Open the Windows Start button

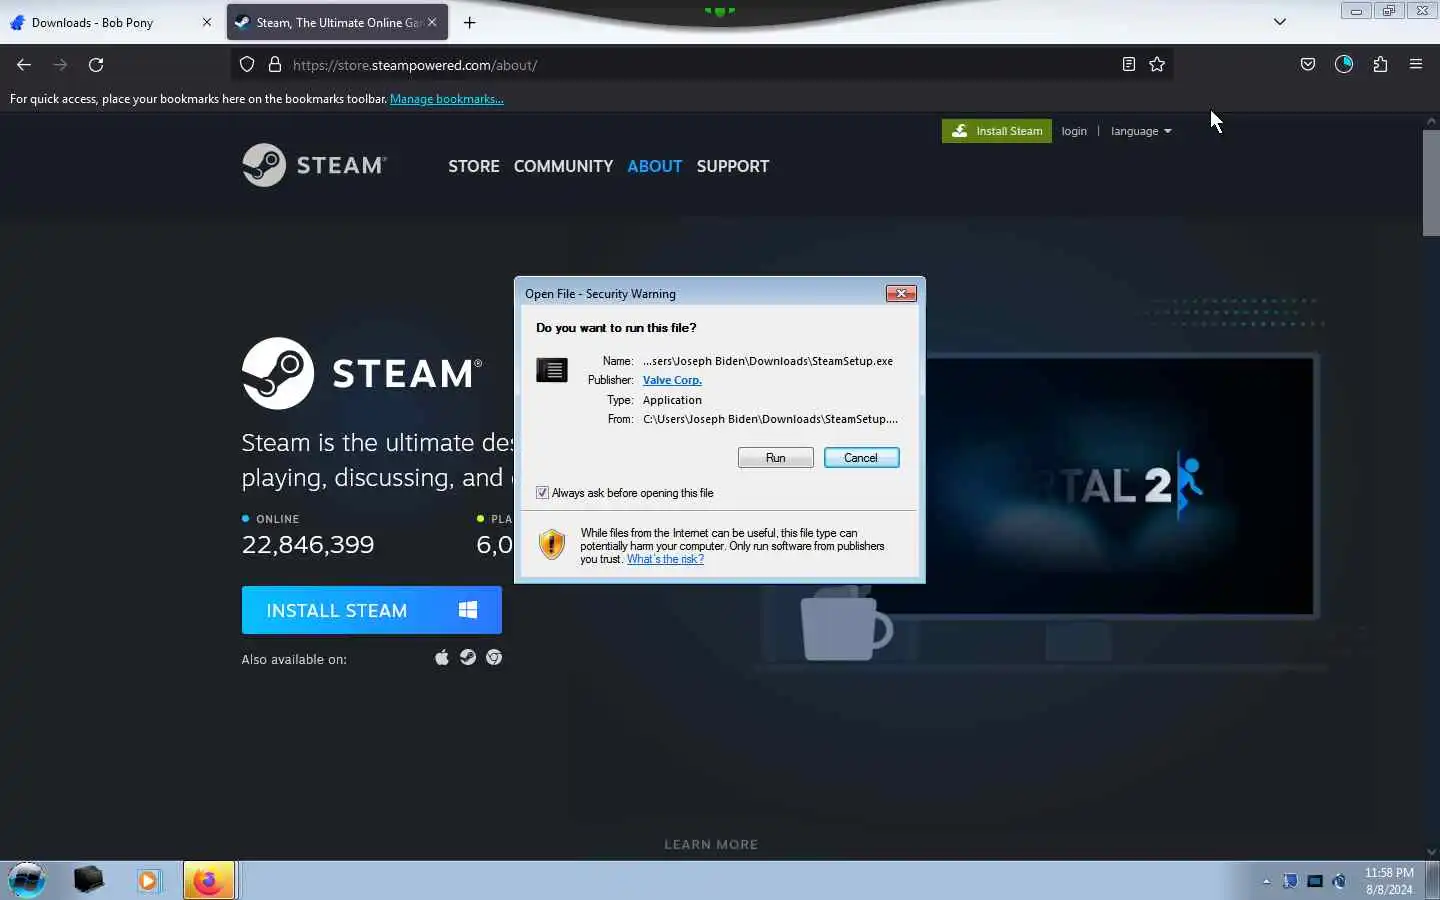[27, 880]
